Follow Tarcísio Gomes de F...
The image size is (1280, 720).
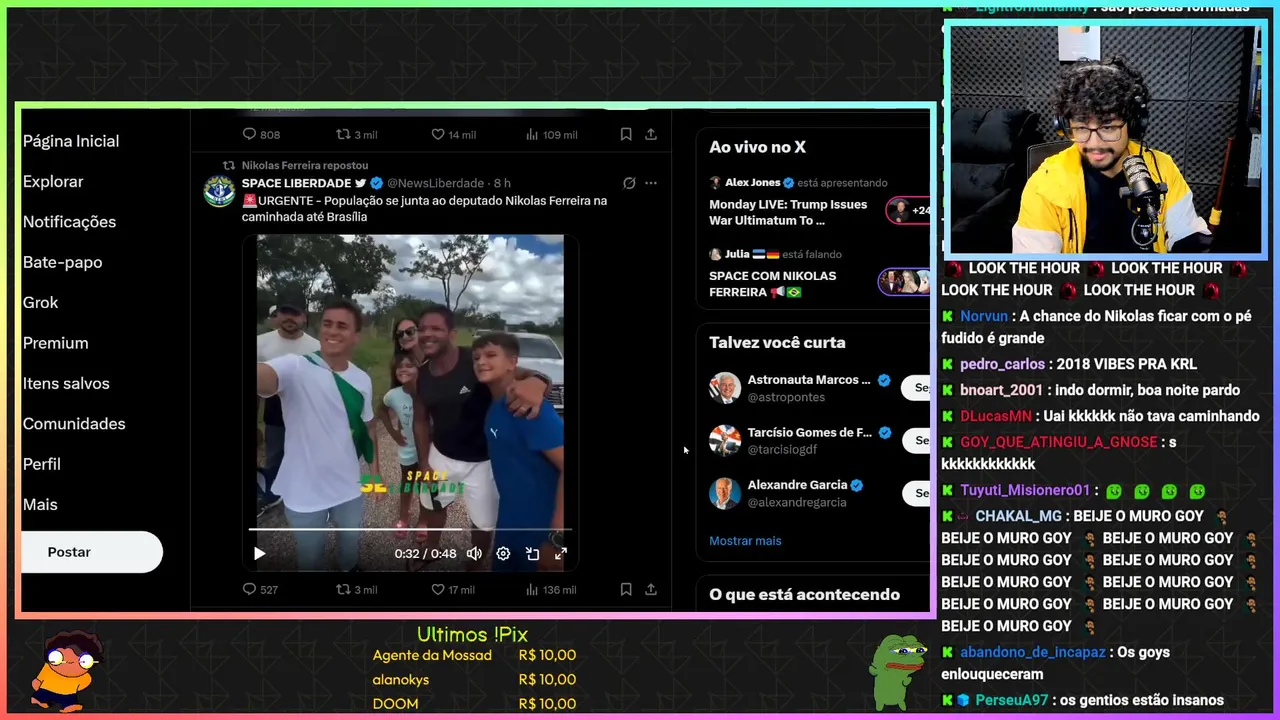point(916,440)
